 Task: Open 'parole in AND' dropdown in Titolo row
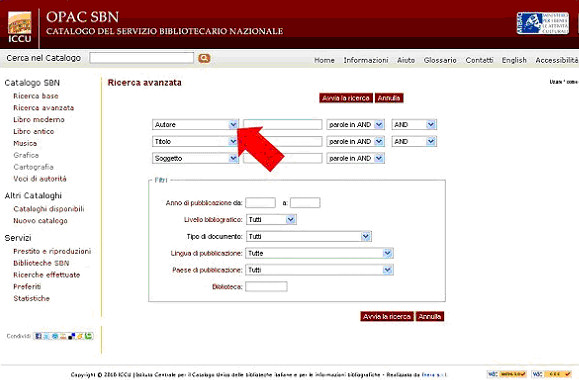(355, 141)
